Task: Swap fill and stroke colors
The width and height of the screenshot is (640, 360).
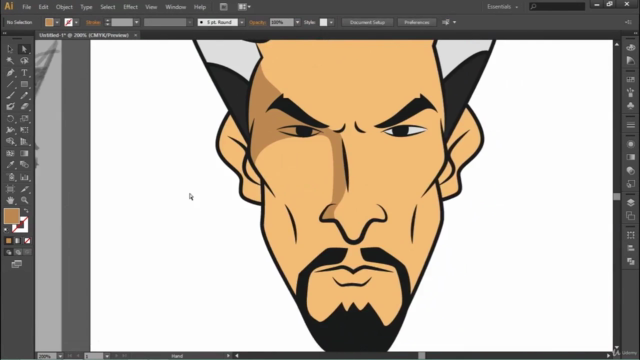Action: pyautogui.click(x=26, y=211)
